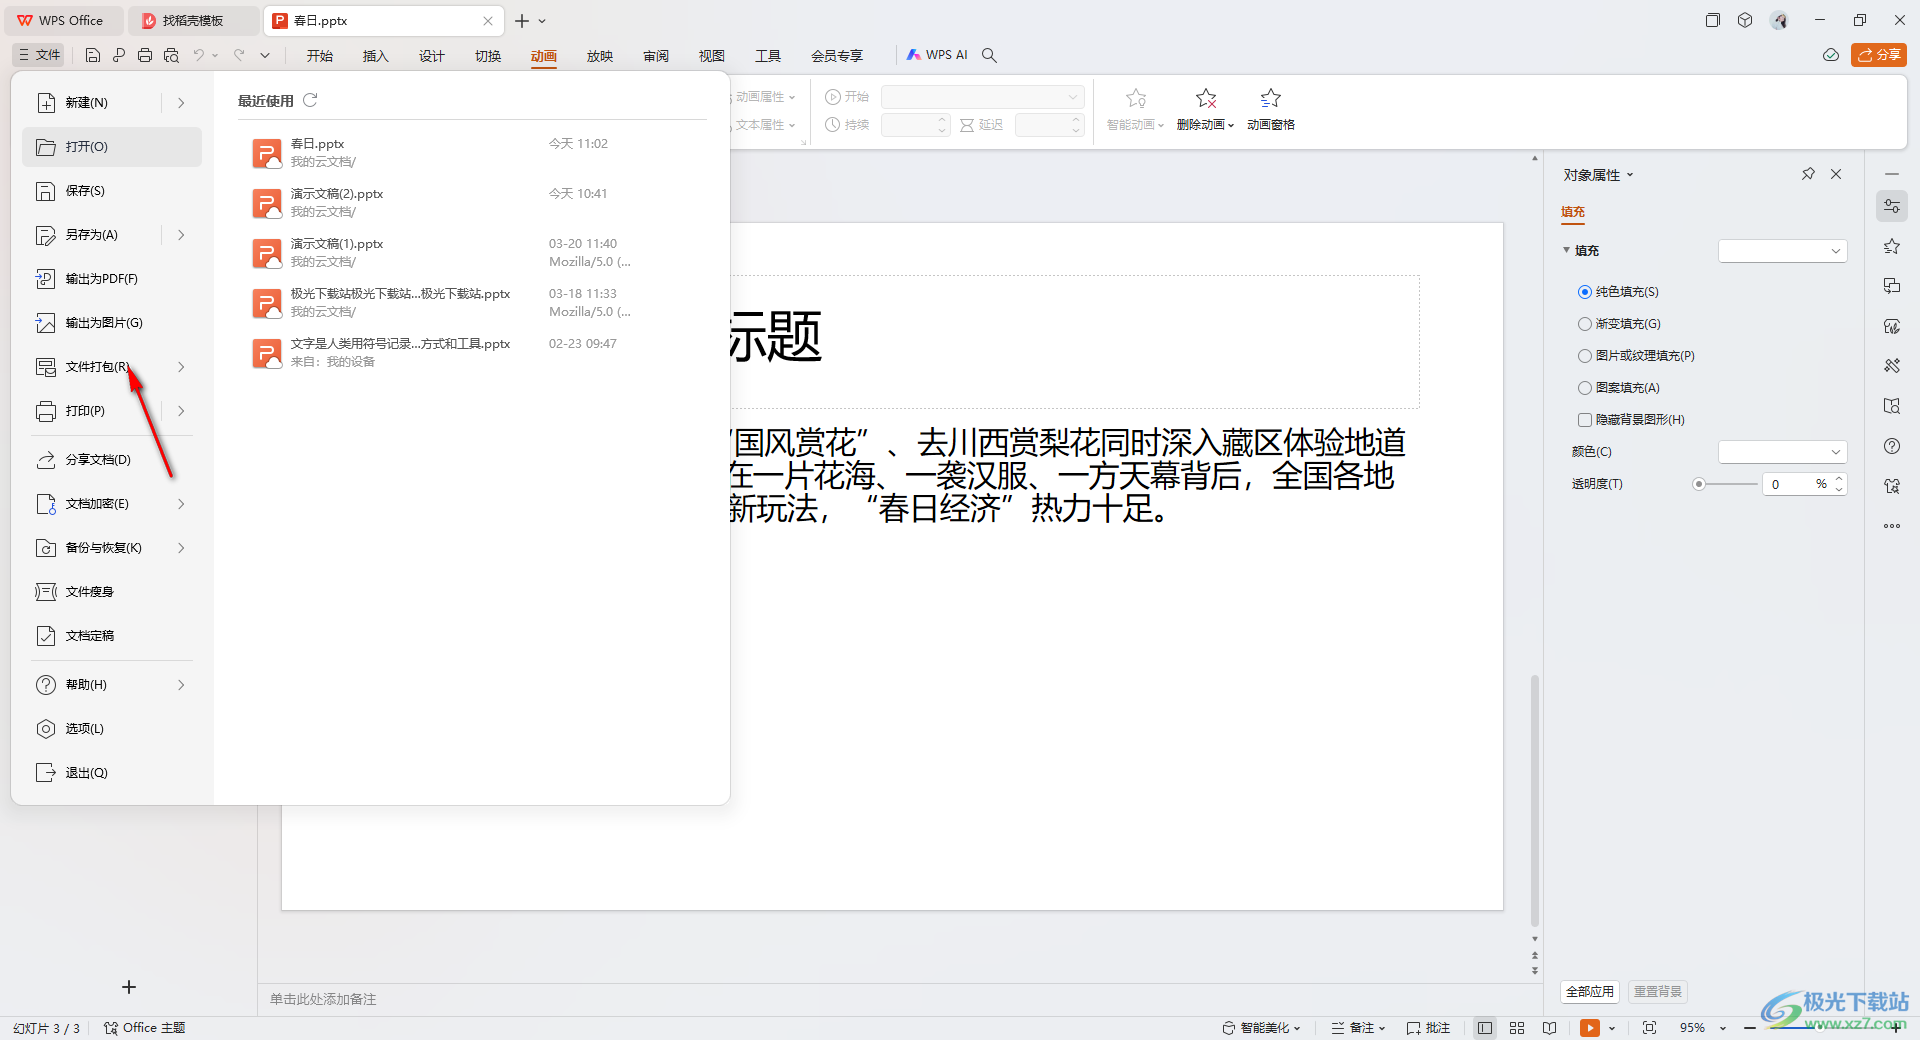Click the Delete Animation icon

1206,99
